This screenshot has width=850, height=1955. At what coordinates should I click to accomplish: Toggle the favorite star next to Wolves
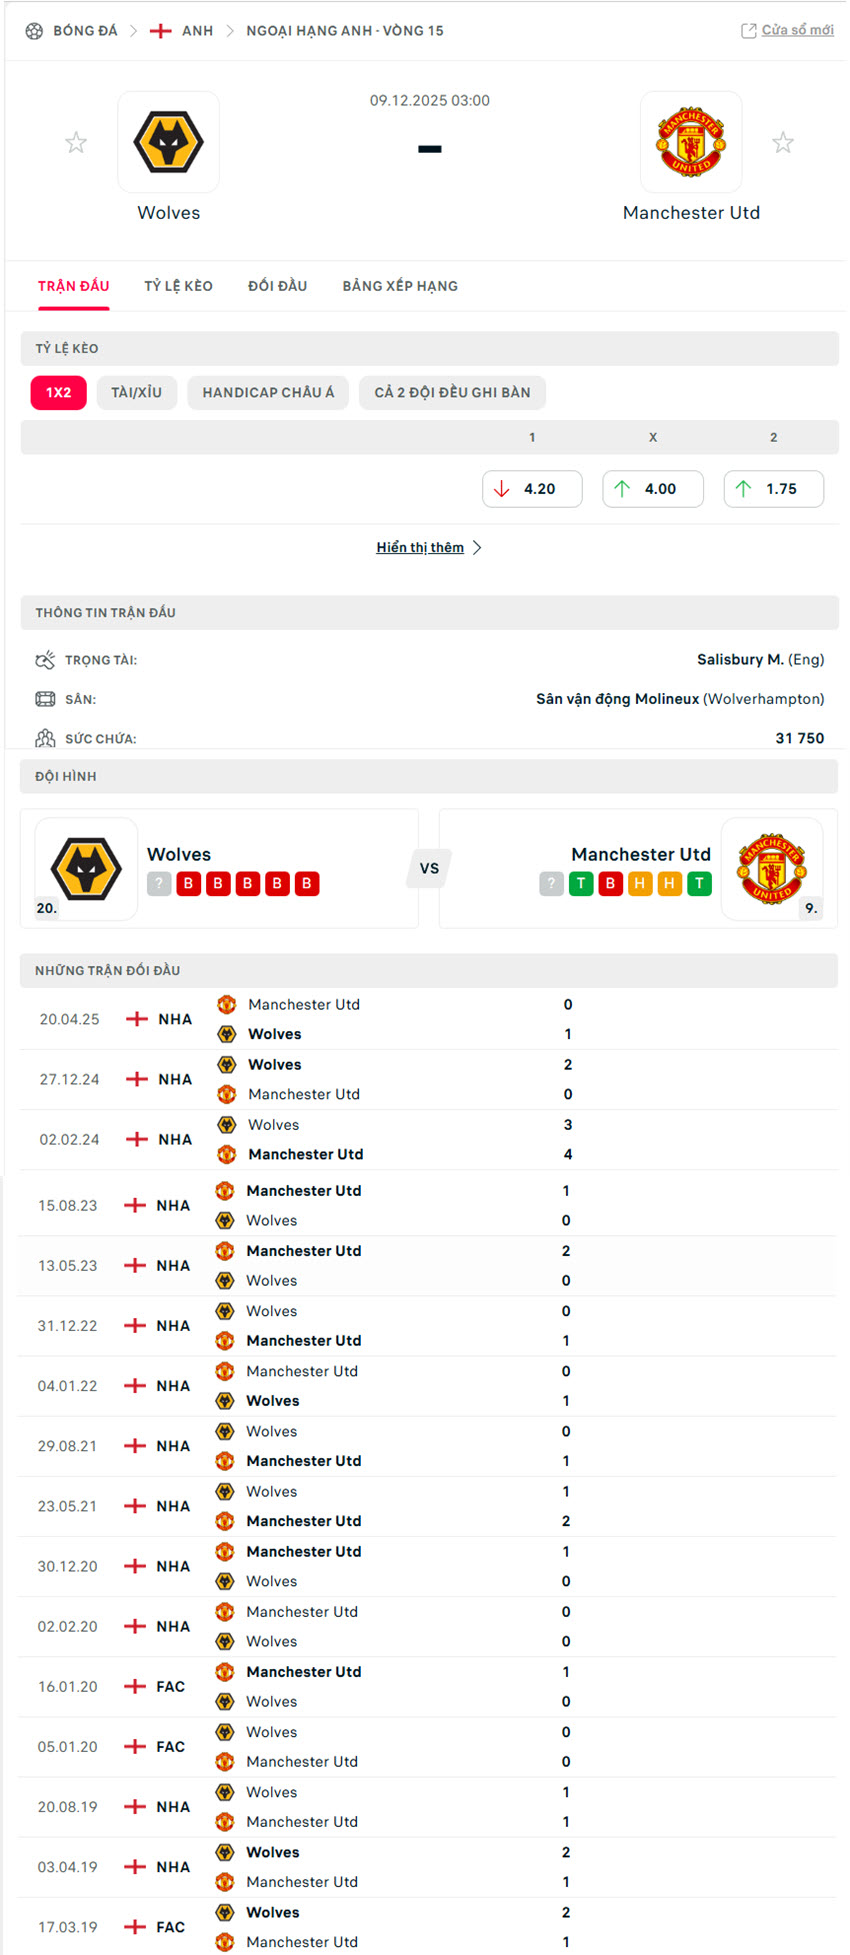76,143
